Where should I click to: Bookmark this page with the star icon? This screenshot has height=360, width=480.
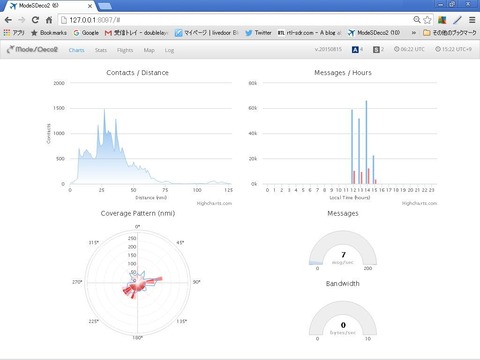427,20
